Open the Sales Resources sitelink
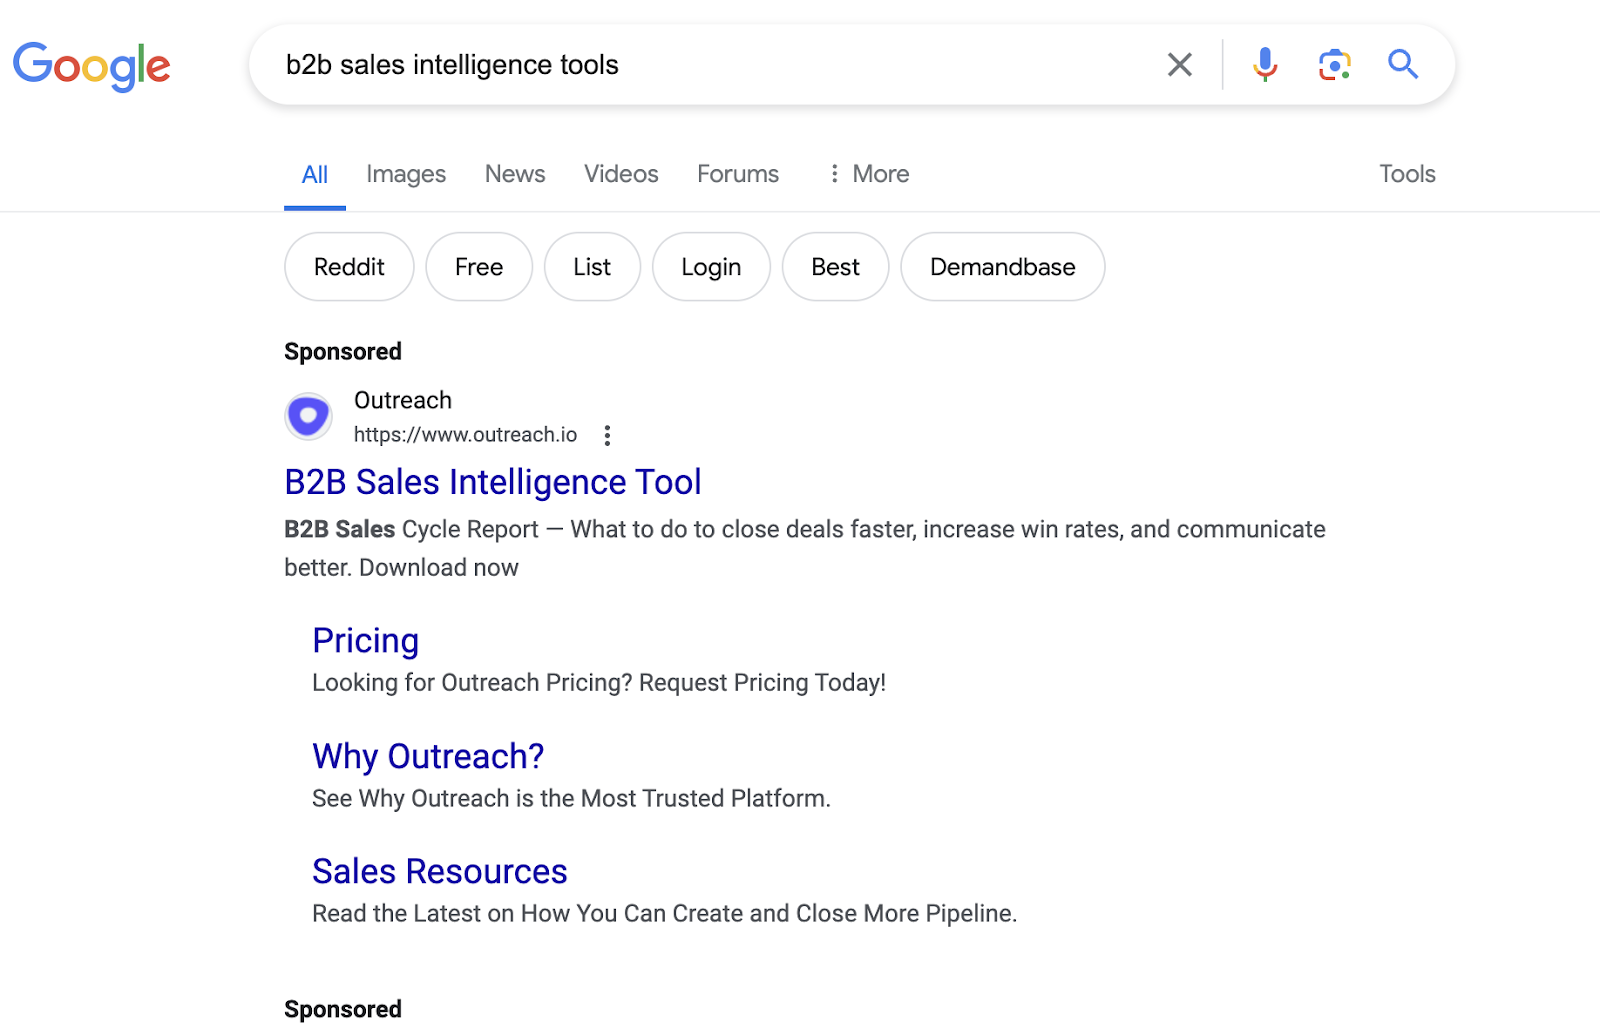1600x1035 pixels. [x=440, y=871]
